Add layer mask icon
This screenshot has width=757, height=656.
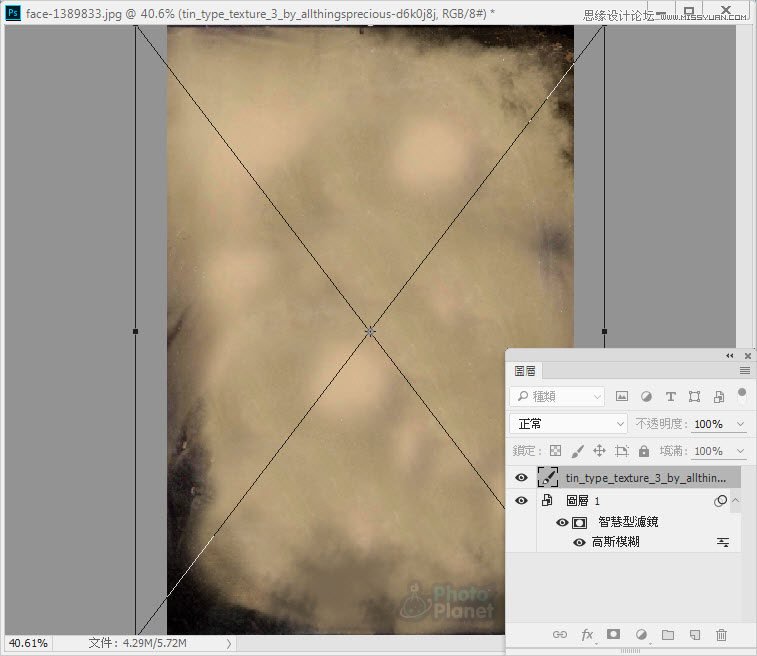point(614,634)
